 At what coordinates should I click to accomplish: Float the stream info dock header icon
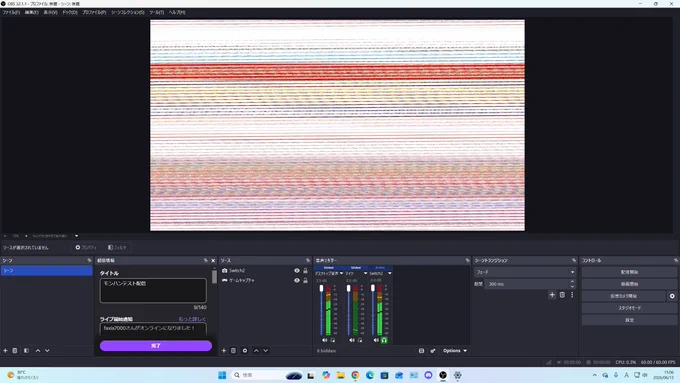206,260
